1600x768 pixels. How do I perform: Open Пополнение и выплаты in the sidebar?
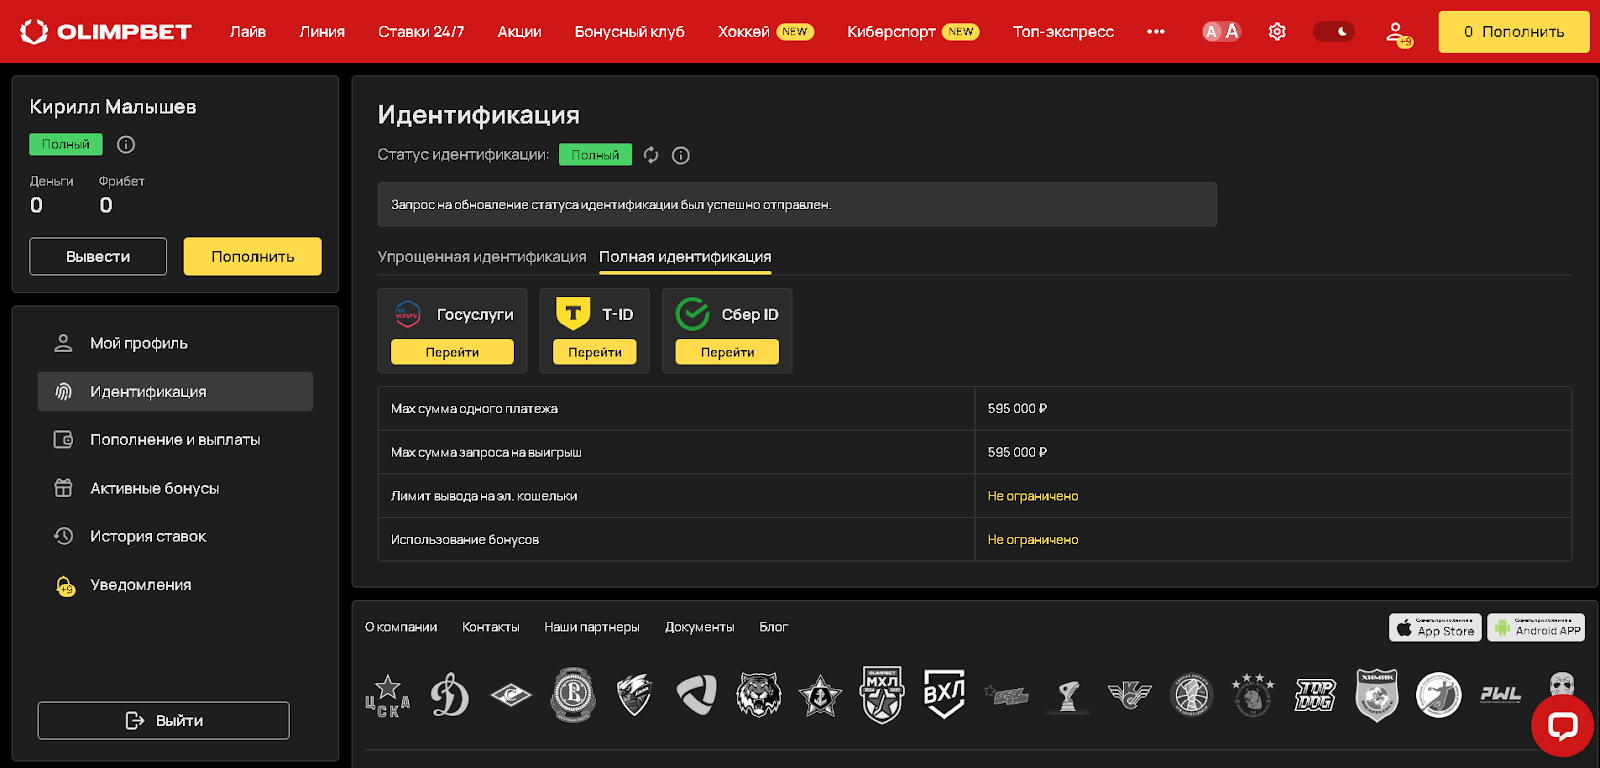point(175,440)
